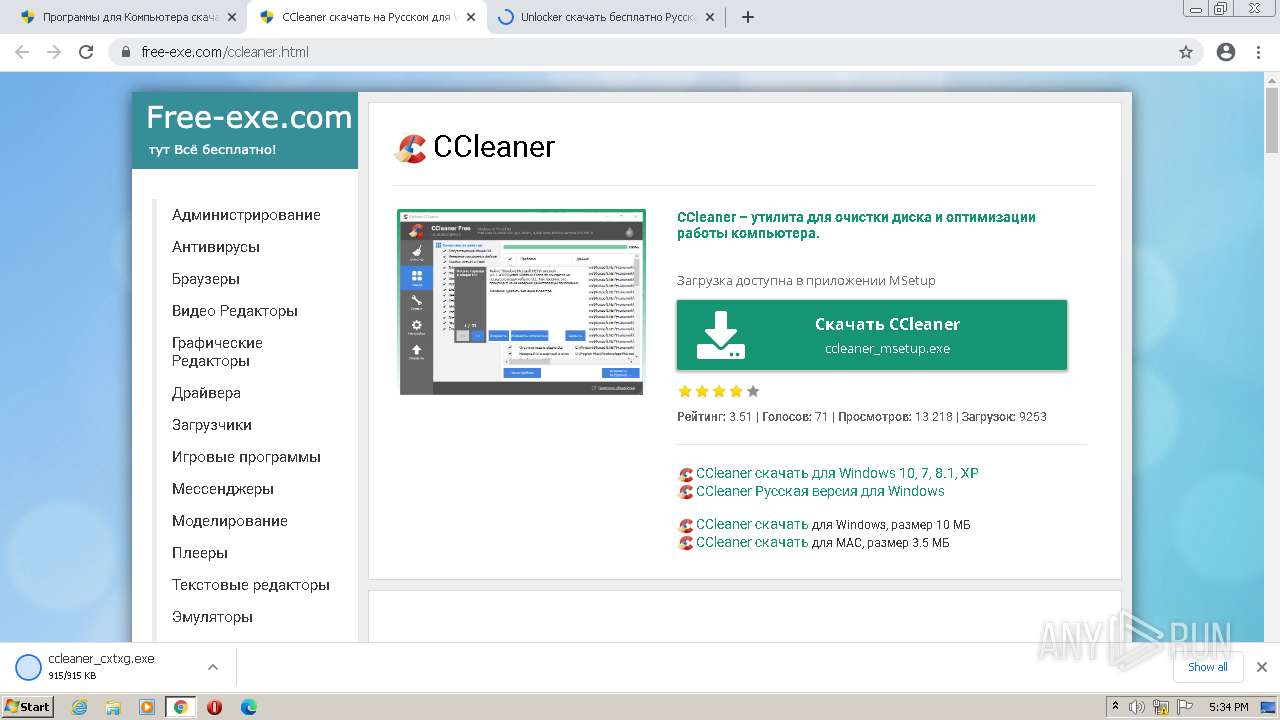Image resolution: width=1280 pixels, height=720 pixels.
Task: Close the Unlocker tab
Action: tap(710, 17)
